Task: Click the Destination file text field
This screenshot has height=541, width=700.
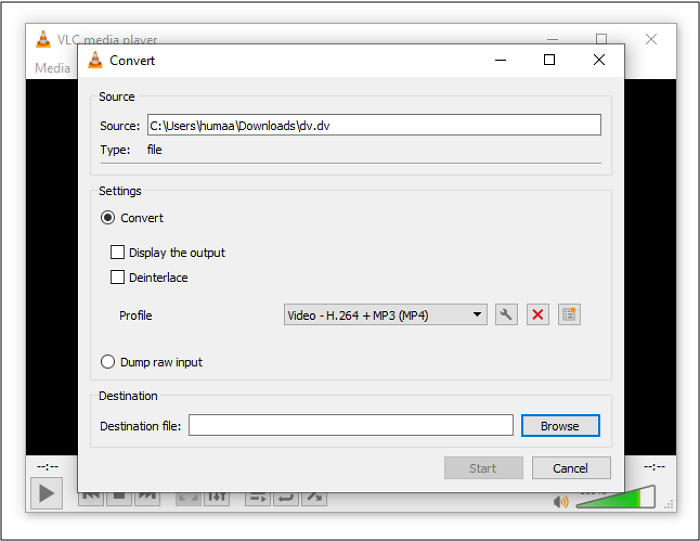Action: pyautogui.click(x=350, y=426)
